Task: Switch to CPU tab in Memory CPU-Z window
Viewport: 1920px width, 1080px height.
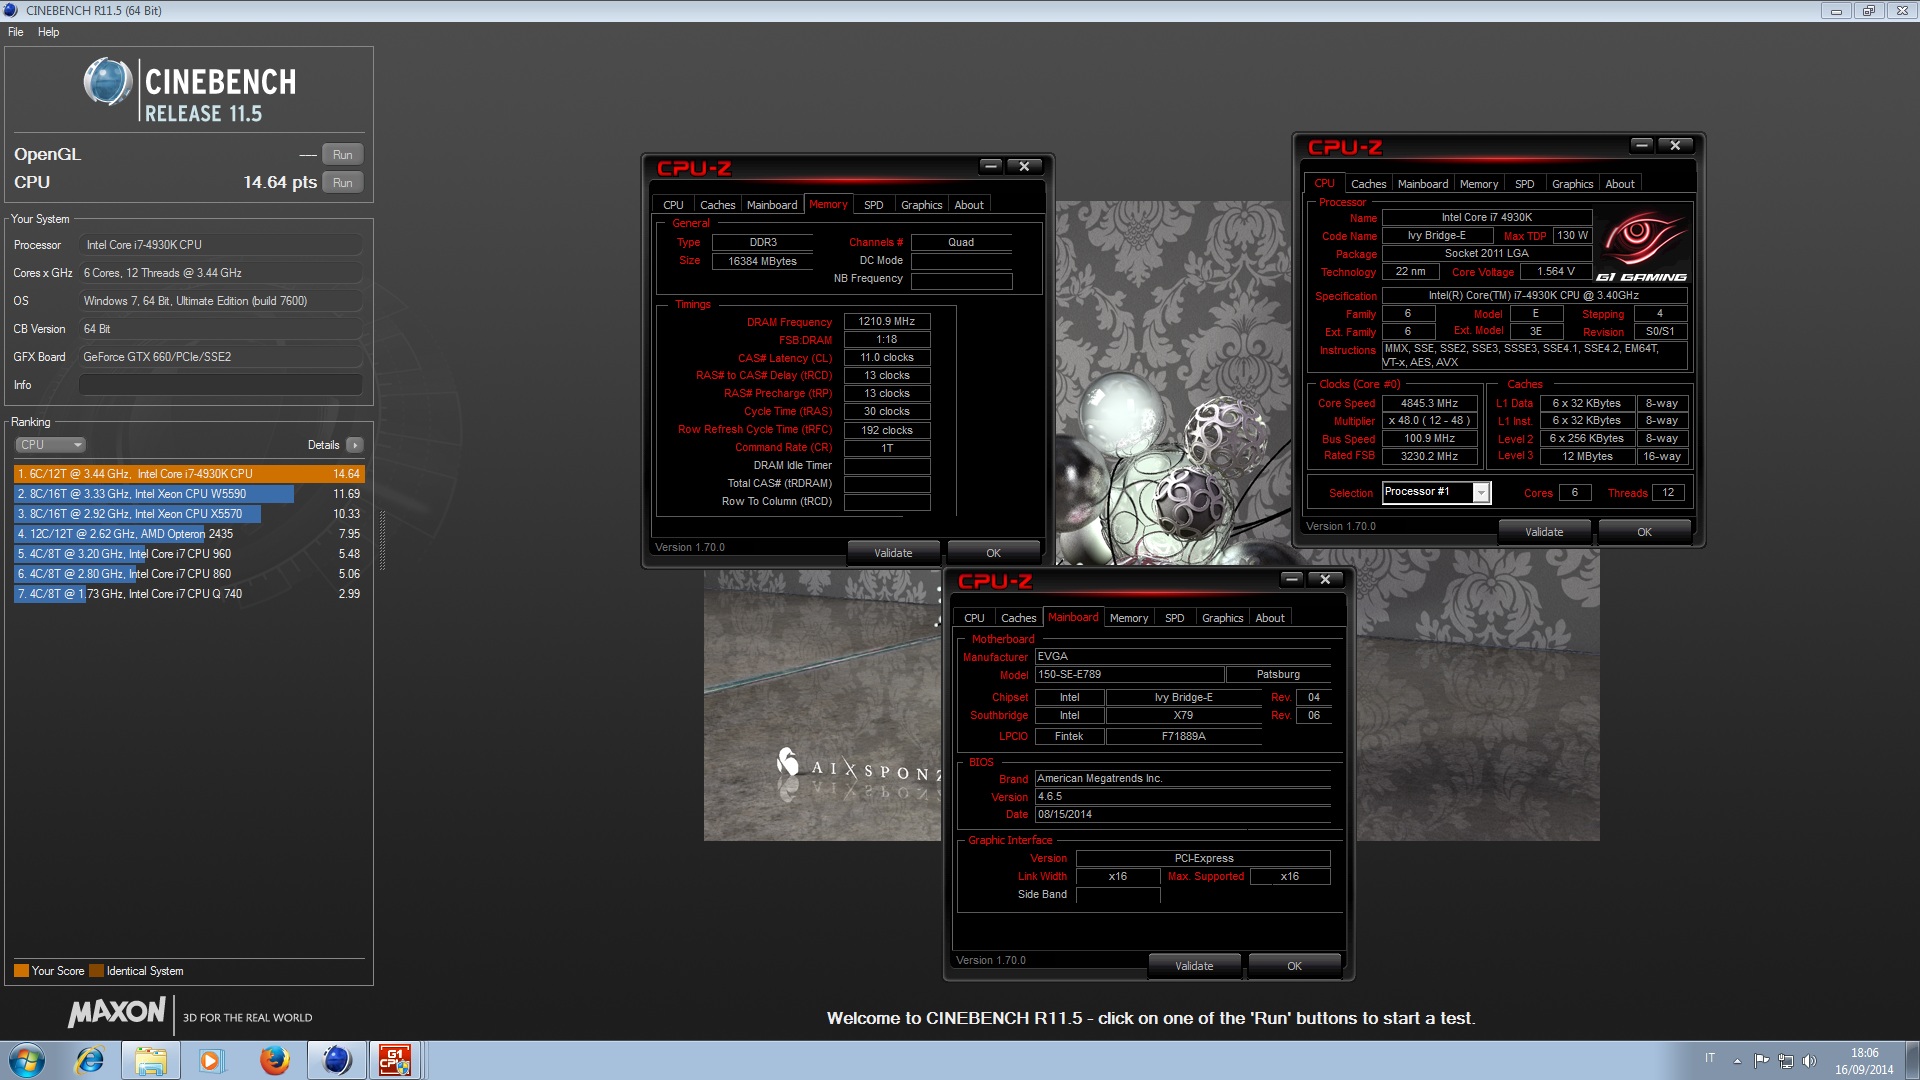Action: (673, 205)
